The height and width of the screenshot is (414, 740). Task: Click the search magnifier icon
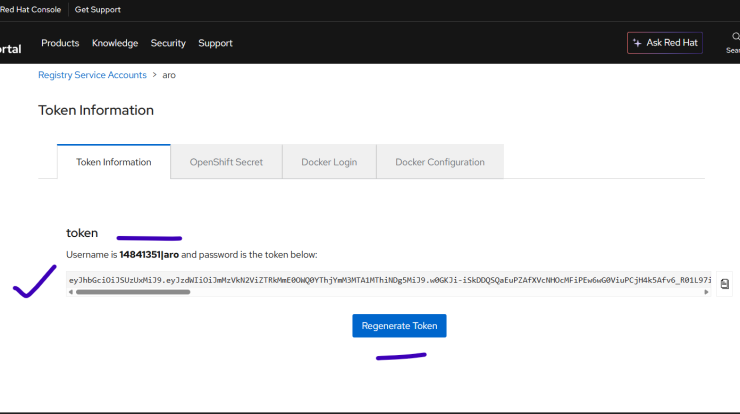(x=735, y=37)
